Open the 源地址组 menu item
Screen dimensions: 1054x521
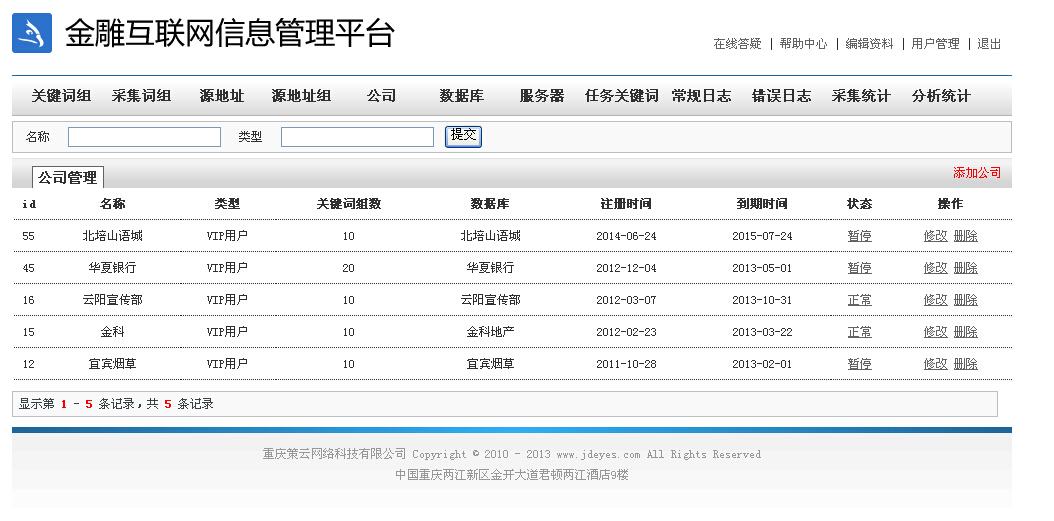point(301,96)
